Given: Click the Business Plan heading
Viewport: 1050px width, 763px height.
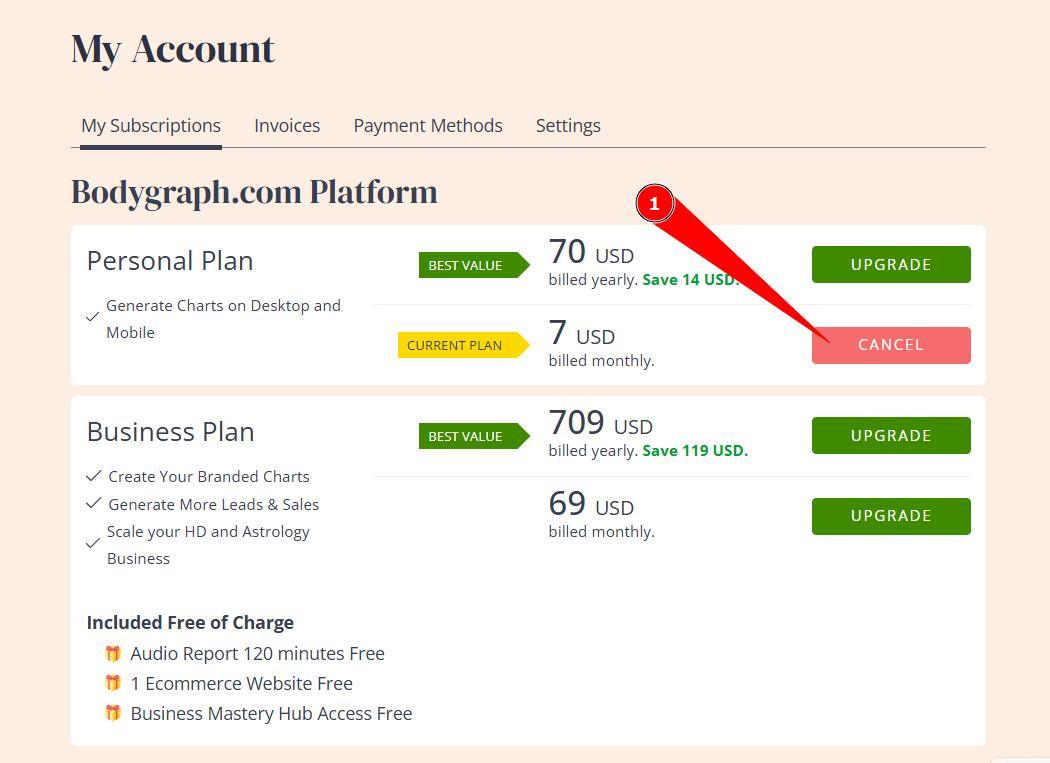Looking at the screenshot, I should pyautogui.click(x=170, y=432).
